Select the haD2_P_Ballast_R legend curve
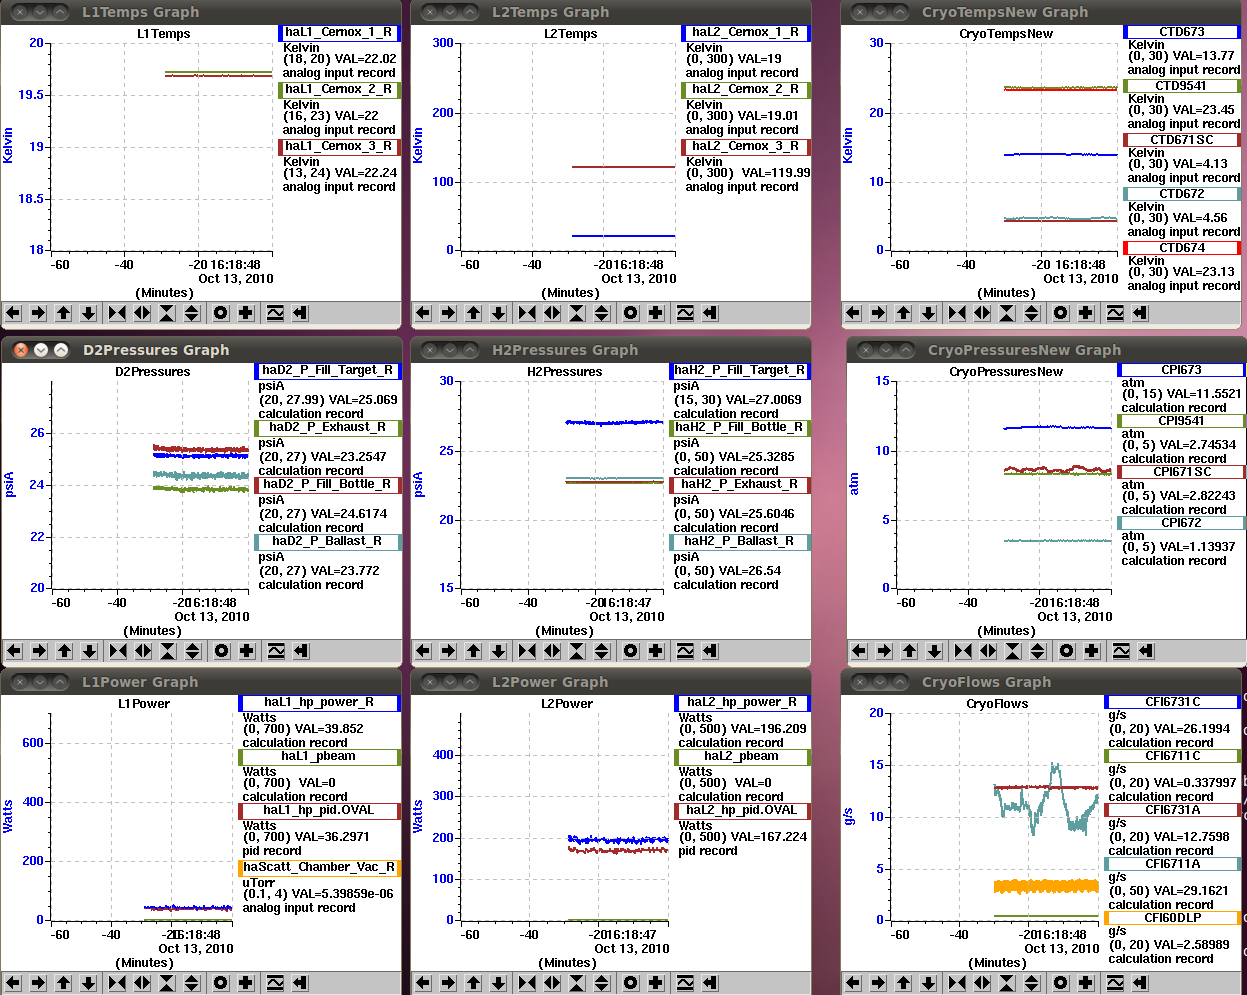This screenshot has width=1247, height=995. [x=327, y=542]
